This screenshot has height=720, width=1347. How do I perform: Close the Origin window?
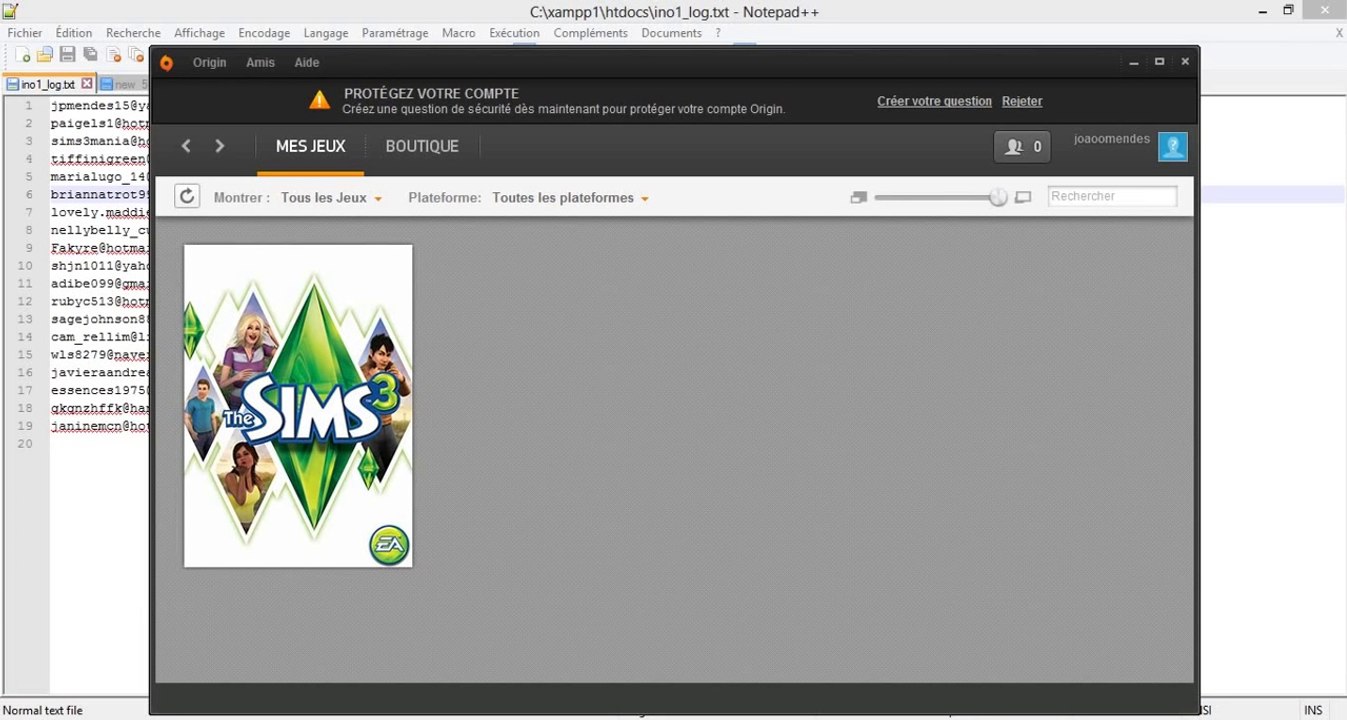coord(1185,62)
